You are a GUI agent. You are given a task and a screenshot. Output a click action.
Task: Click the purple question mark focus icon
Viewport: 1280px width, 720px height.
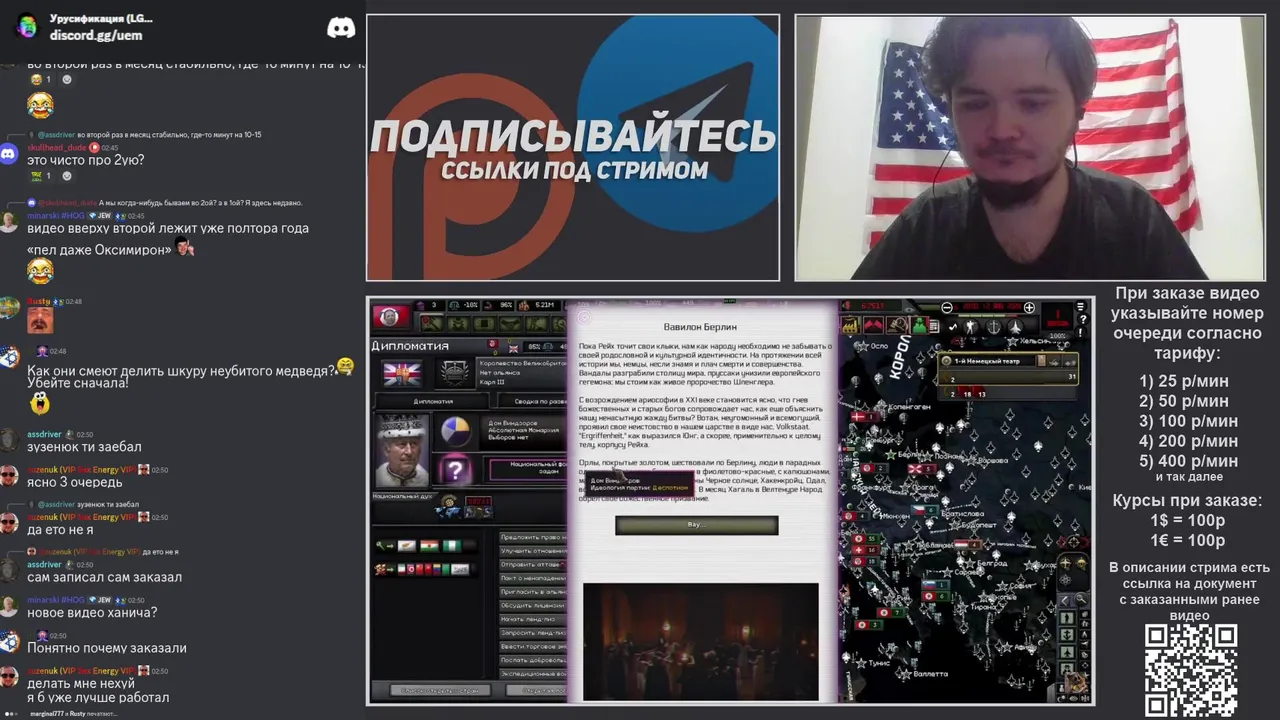(455, 469)
